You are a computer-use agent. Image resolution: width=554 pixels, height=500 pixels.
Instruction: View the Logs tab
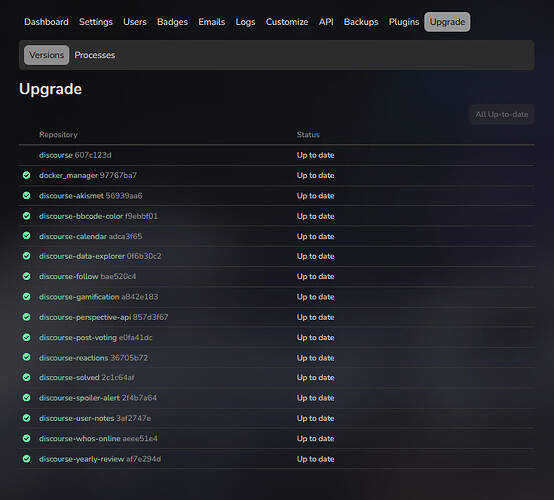click(x=245, y=22)
